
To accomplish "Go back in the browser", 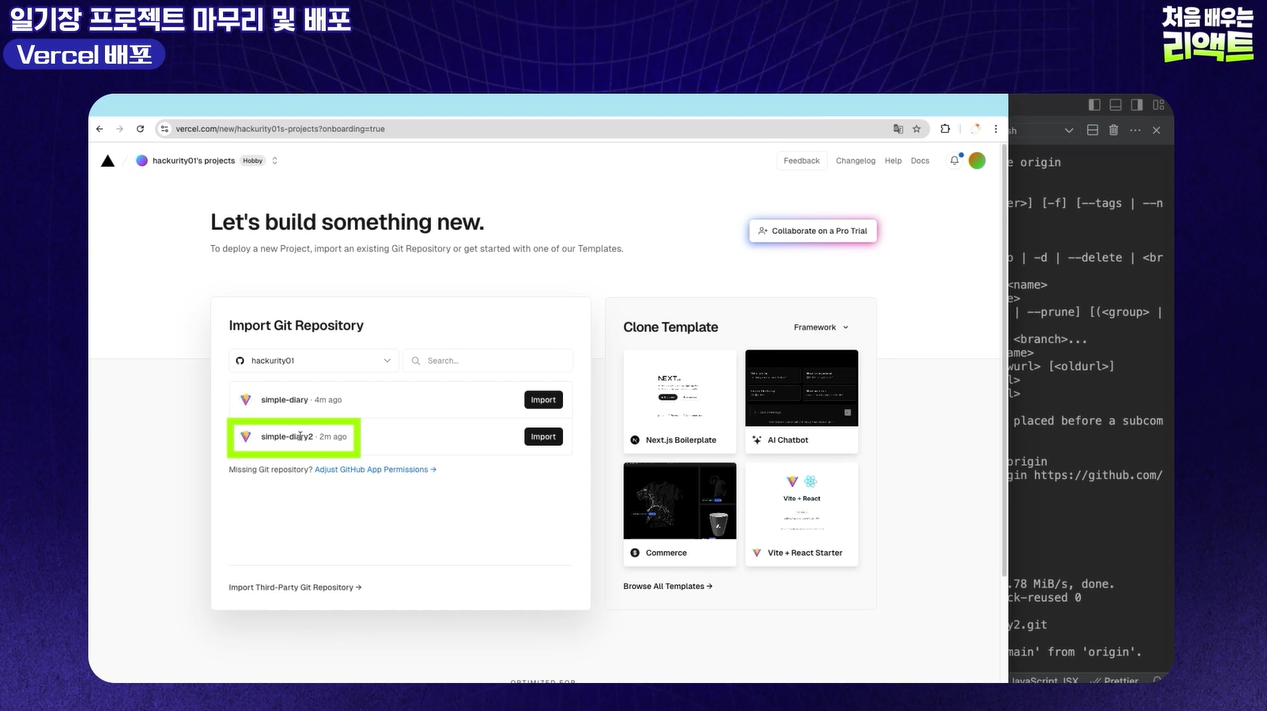I will pos(100,129).
